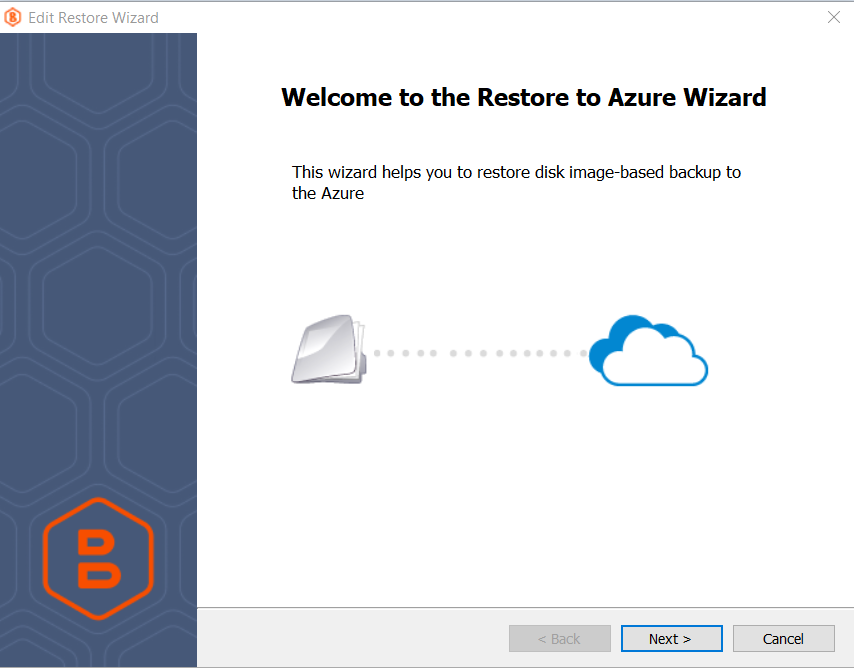Cancel the Restore to Azure Wizard
The width and height of the screenshot is (854, 668).
click(783, 638)
